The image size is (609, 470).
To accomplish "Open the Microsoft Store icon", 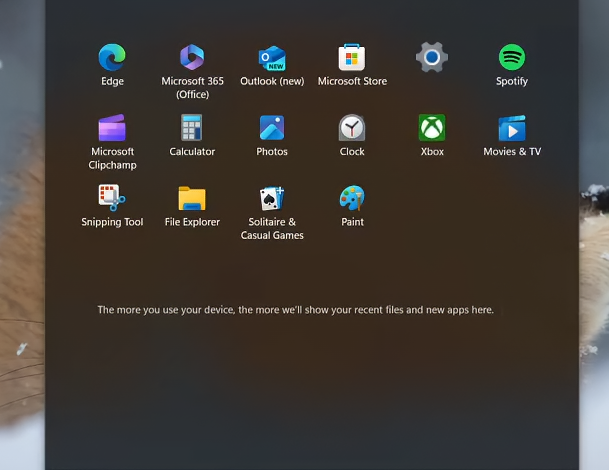I will coord(352,57).
